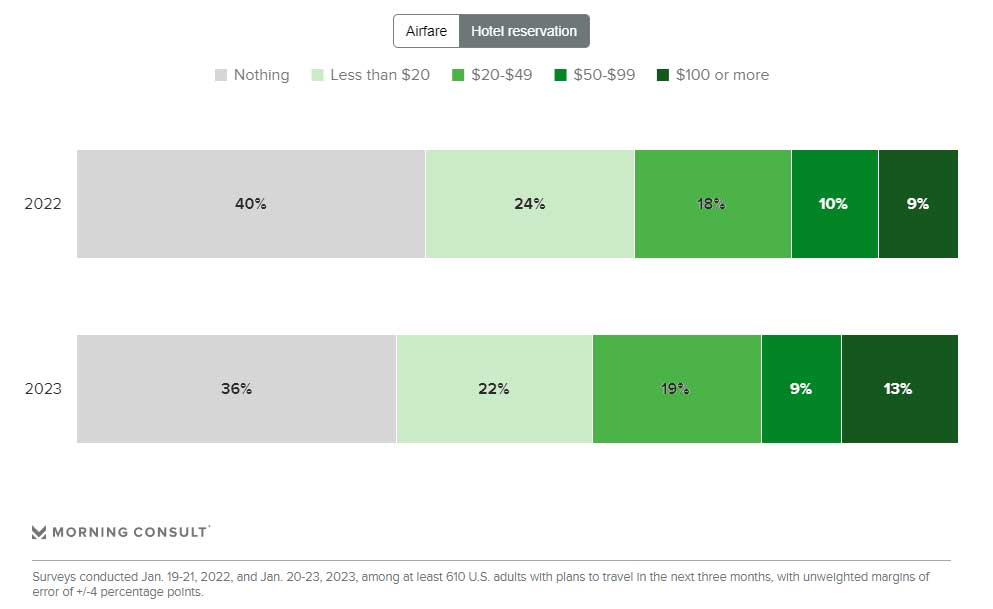
Task: Toggle the $100 or more legend label
Action: [722, 75]
